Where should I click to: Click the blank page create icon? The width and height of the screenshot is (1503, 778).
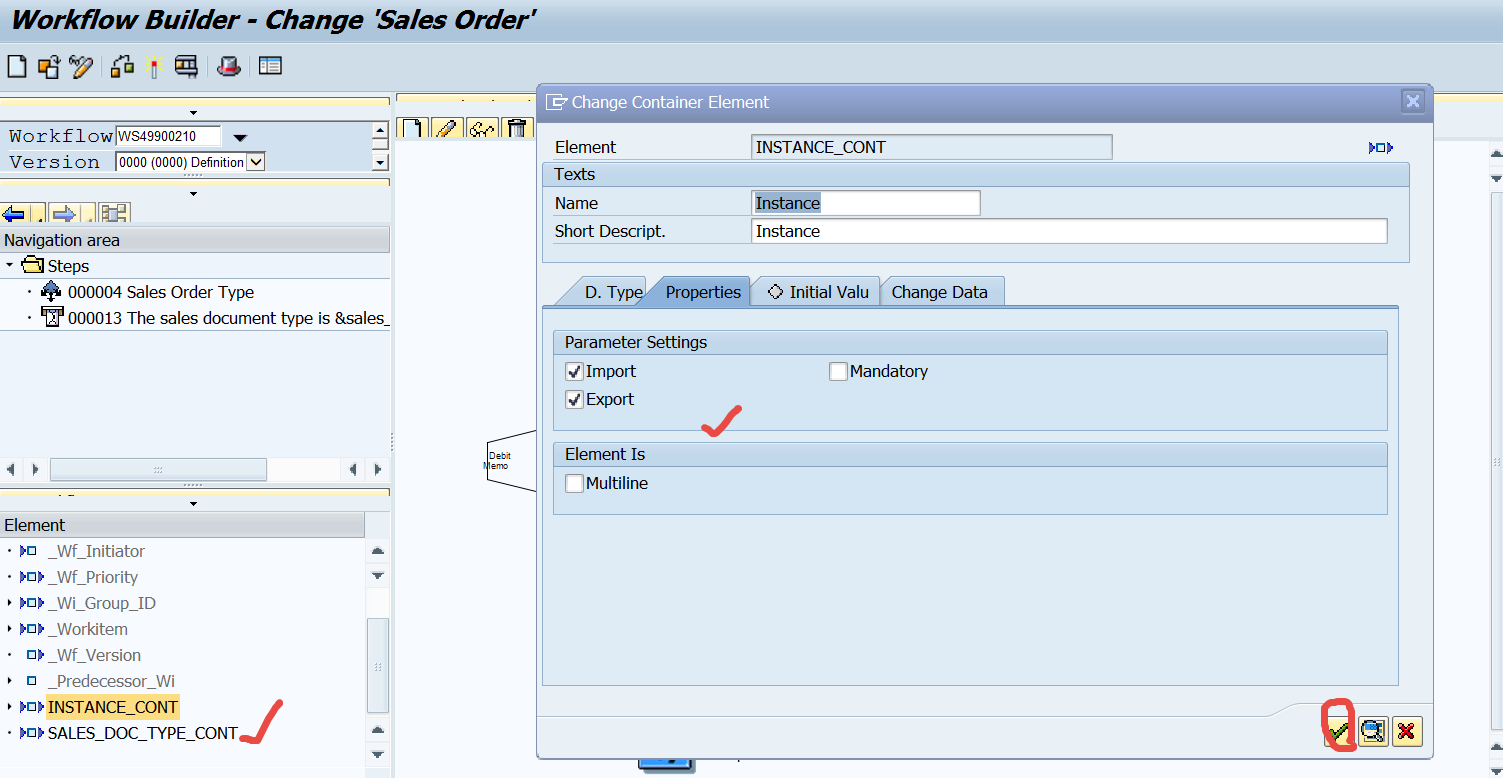(17, 67)
